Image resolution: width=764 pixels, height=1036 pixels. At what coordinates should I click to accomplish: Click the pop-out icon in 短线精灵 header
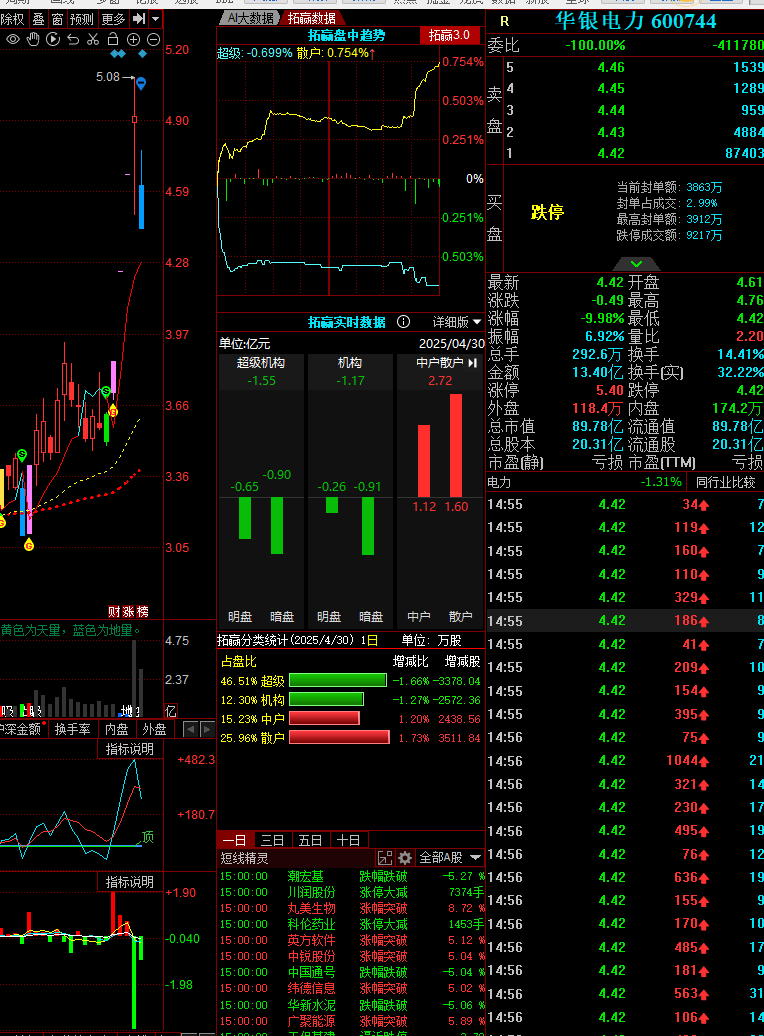[x=385, y=858]
